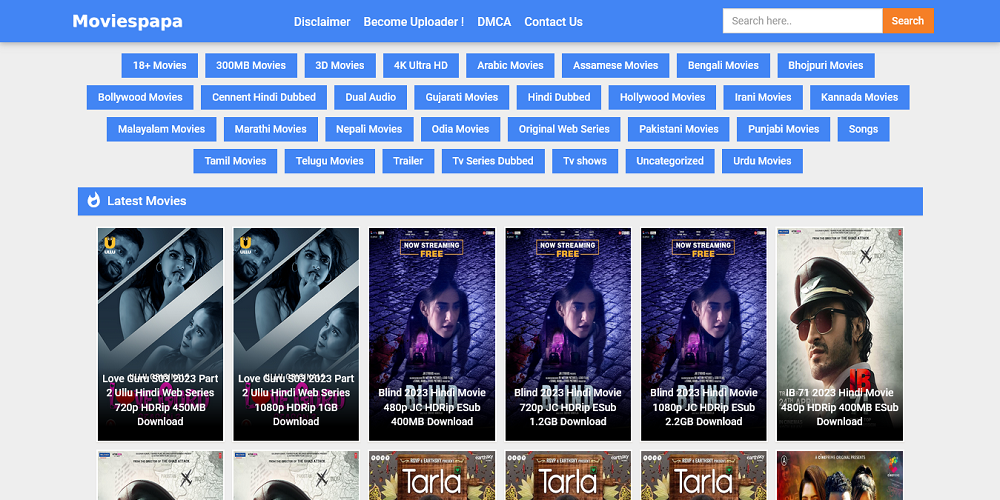Viewport: 1000px width, 500px height.
Task: Browse the Uncategorized category
Action: click(x=670, y=161)
